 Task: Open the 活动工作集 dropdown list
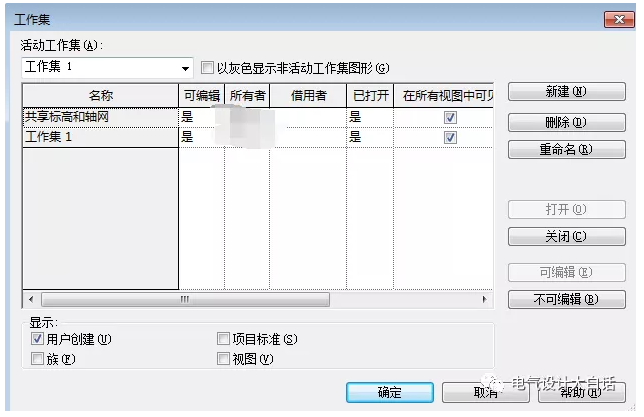point(185,69)
